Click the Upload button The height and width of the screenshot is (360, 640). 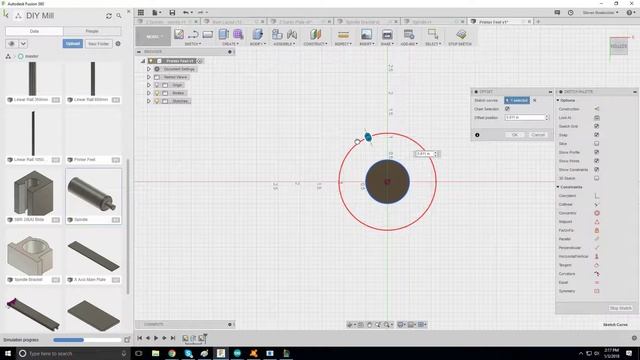(73, 44)
